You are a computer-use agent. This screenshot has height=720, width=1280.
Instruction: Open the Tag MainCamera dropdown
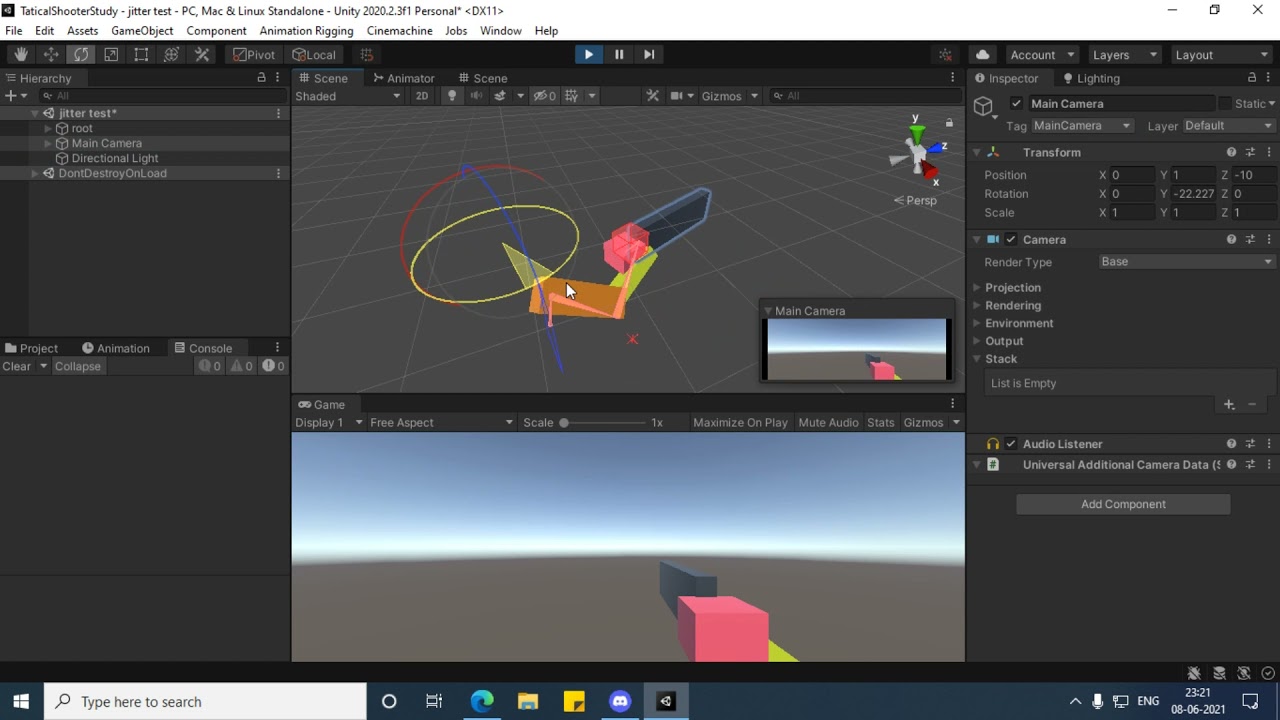[1082, 126]
